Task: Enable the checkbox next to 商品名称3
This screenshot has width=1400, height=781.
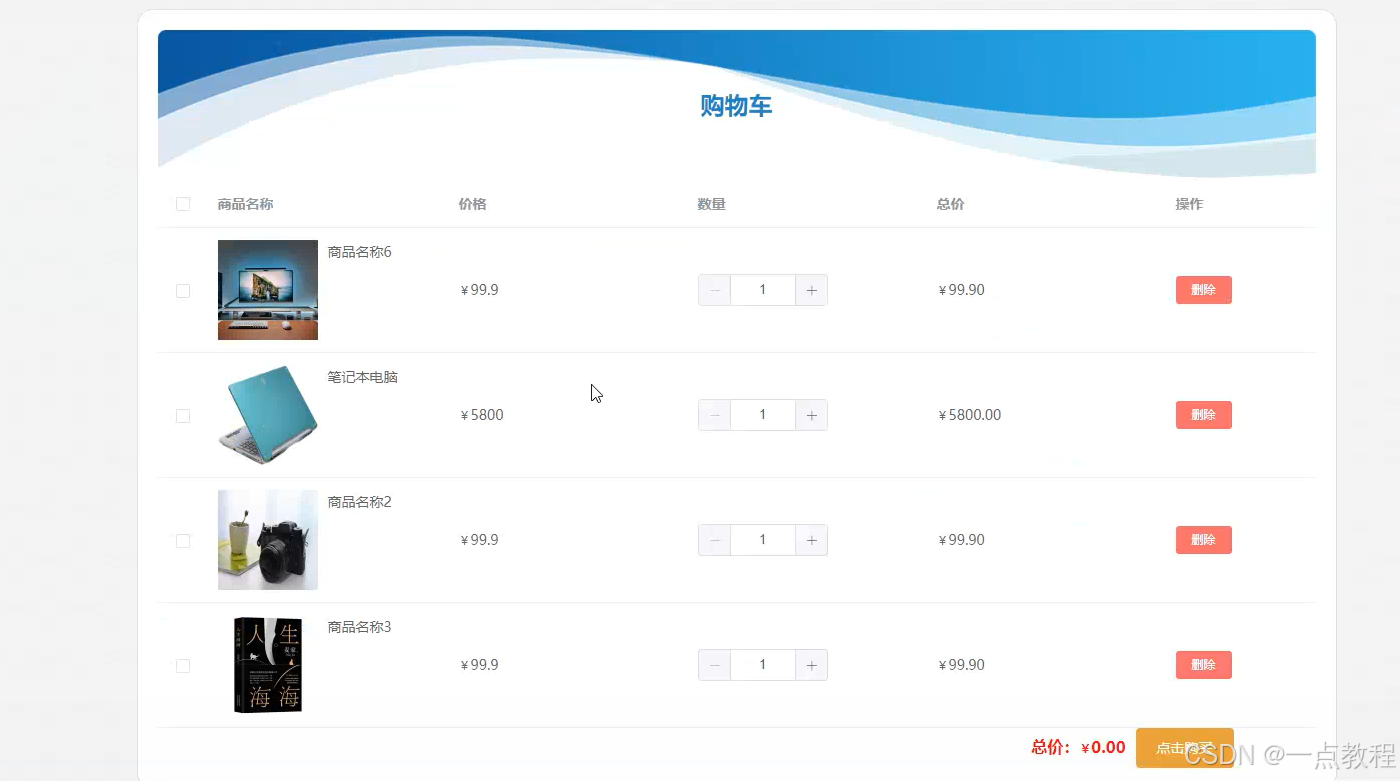Action: tap(183, 666)
